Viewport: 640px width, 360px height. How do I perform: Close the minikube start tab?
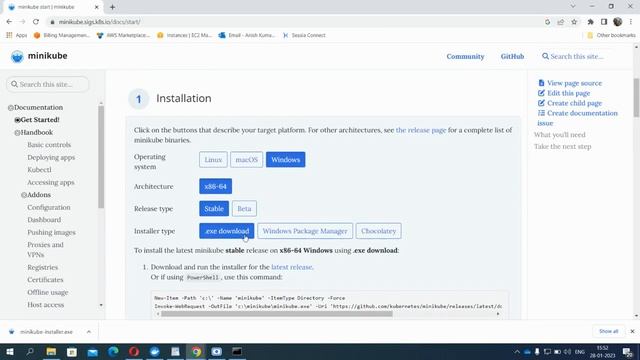pos(97,7)
